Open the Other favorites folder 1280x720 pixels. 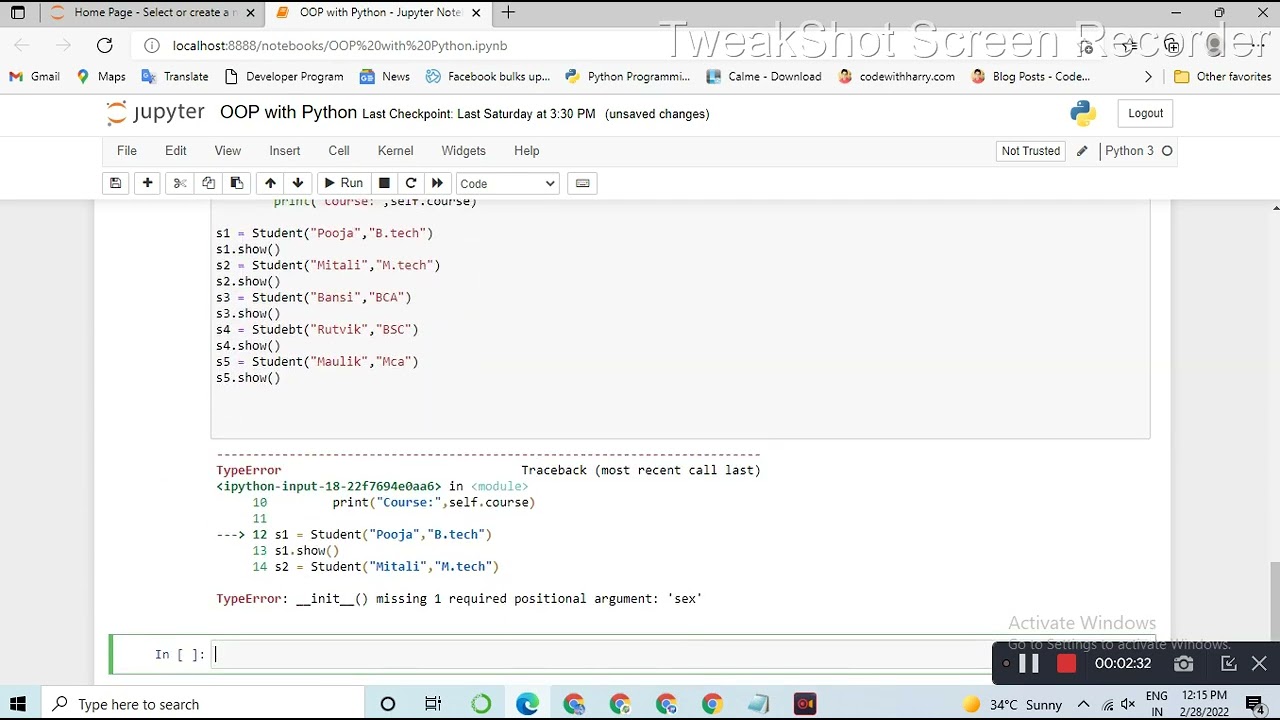click(1223, 76)
